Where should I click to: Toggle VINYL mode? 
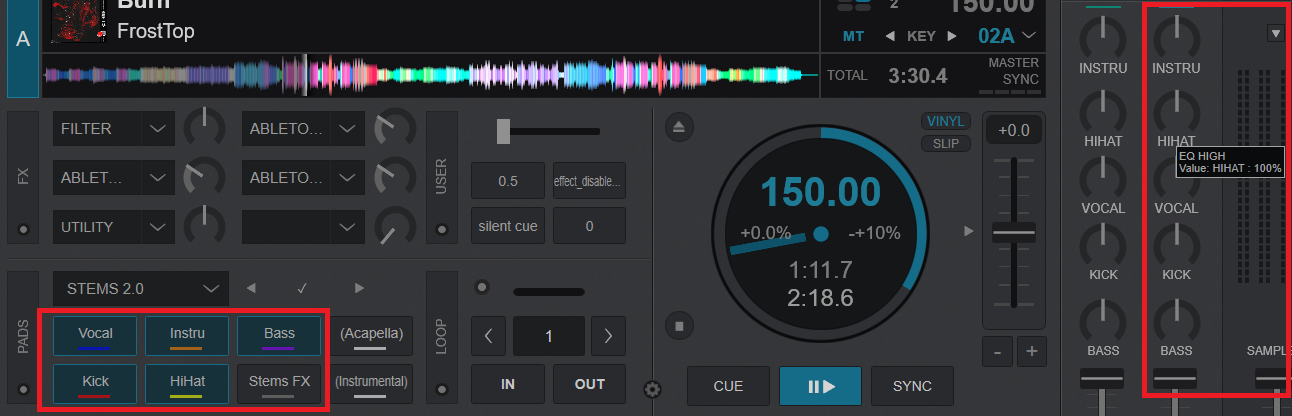(945, 121)
